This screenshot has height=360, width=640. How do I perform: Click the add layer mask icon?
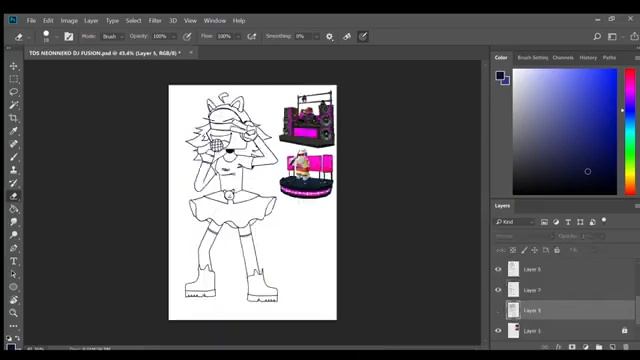[572, 347]
